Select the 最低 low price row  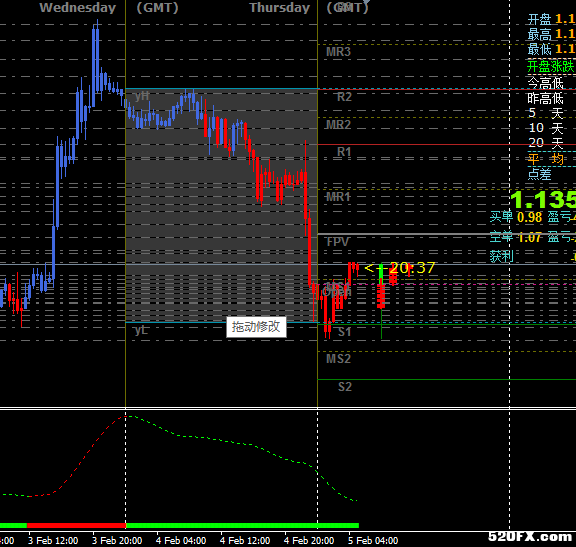coord(551,49)
